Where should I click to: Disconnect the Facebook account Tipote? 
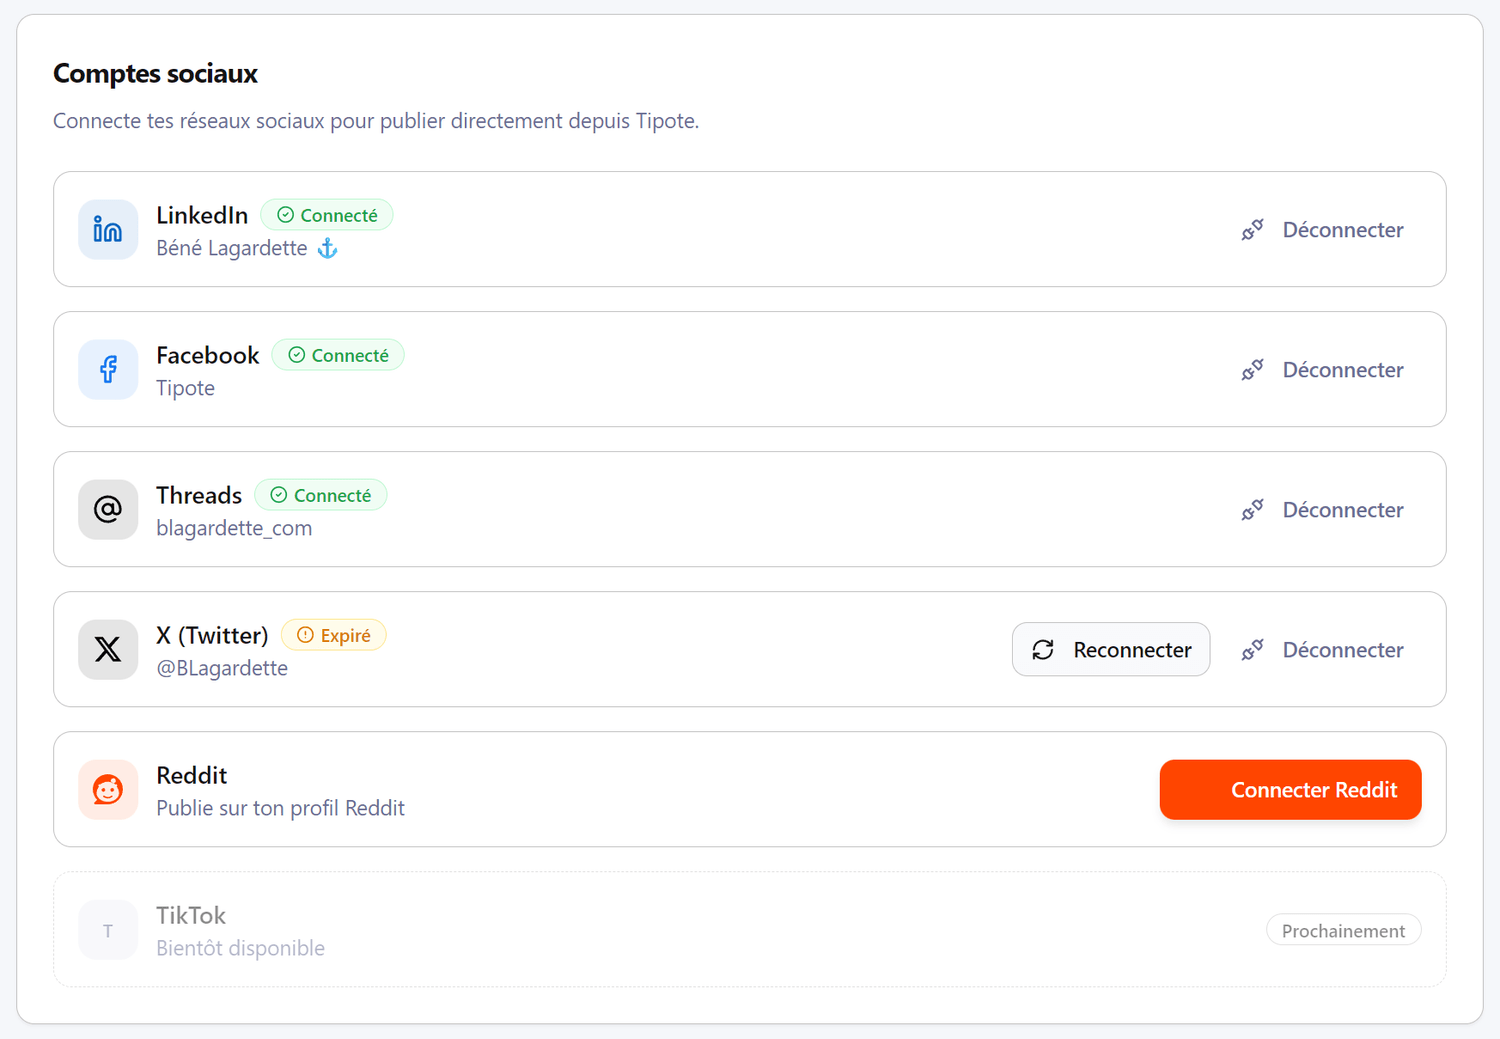tap(1322, 370)
